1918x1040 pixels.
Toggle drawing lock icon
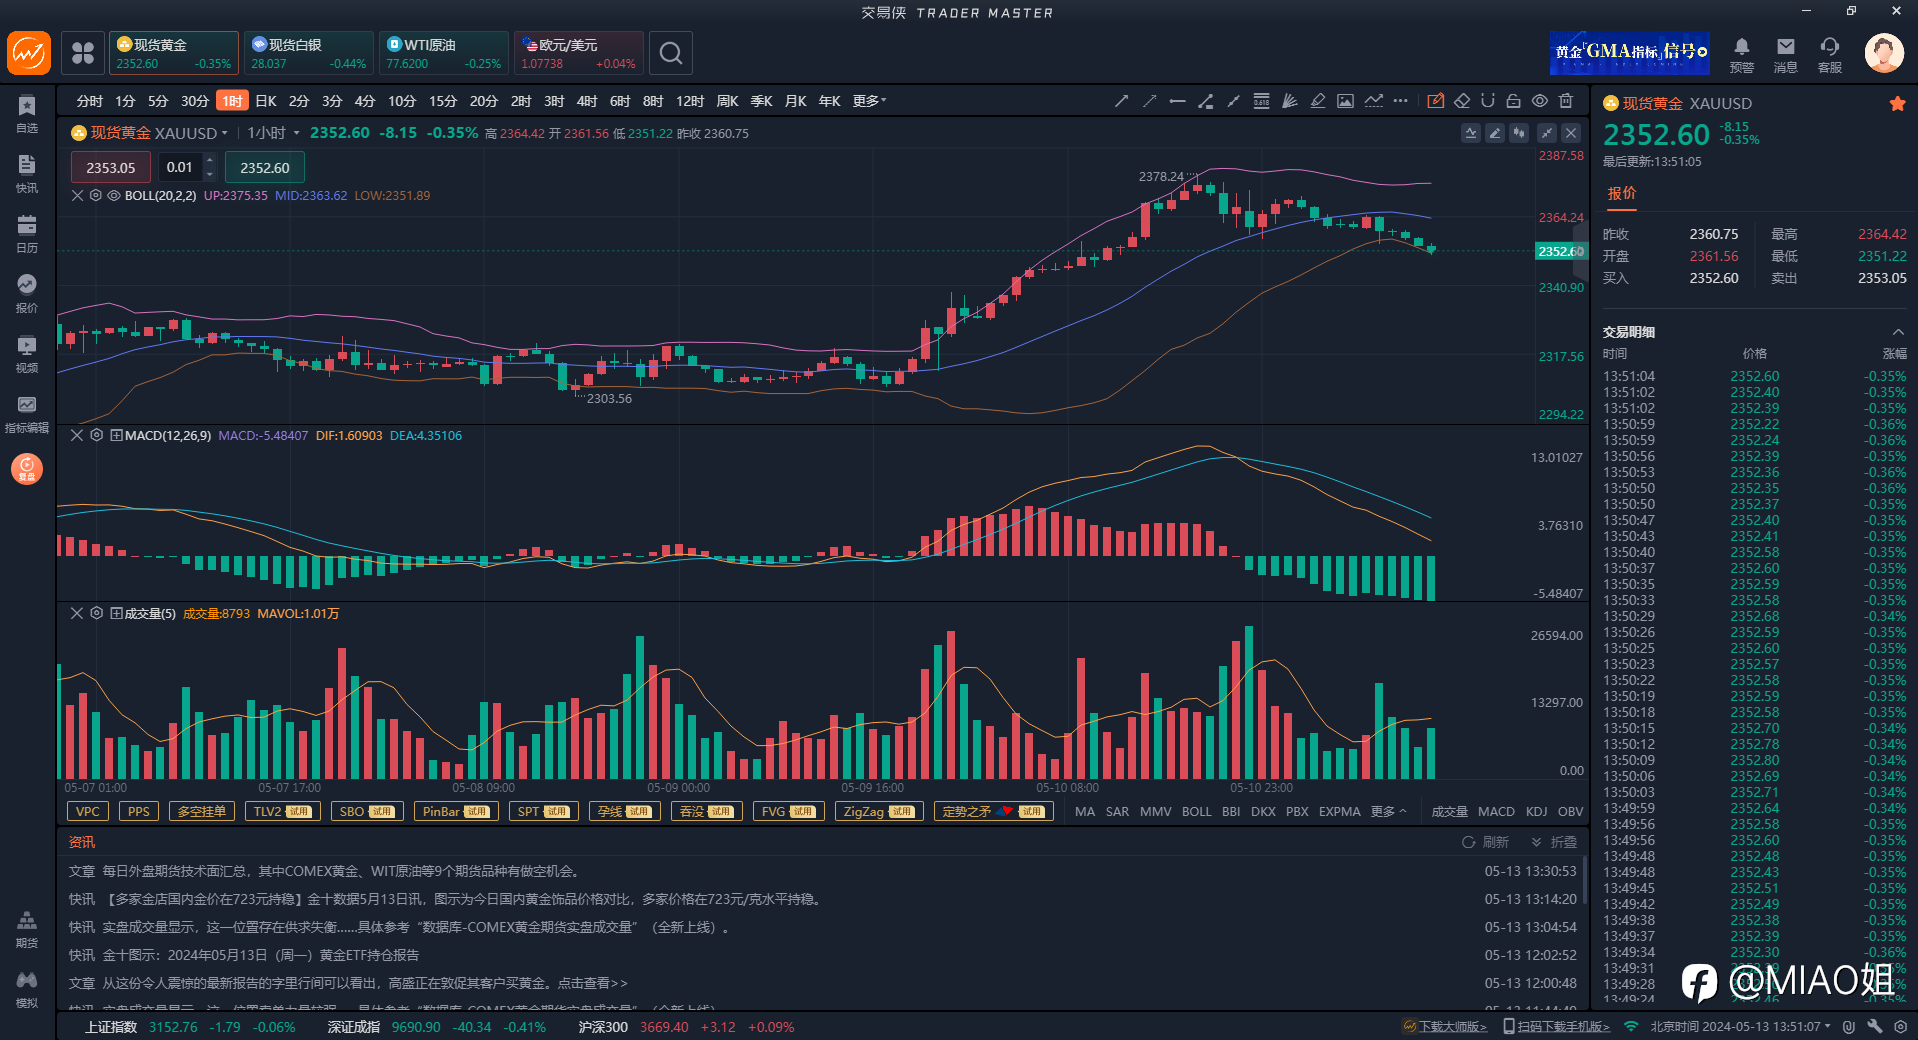pyautogui.click(x=1514, y=101)
